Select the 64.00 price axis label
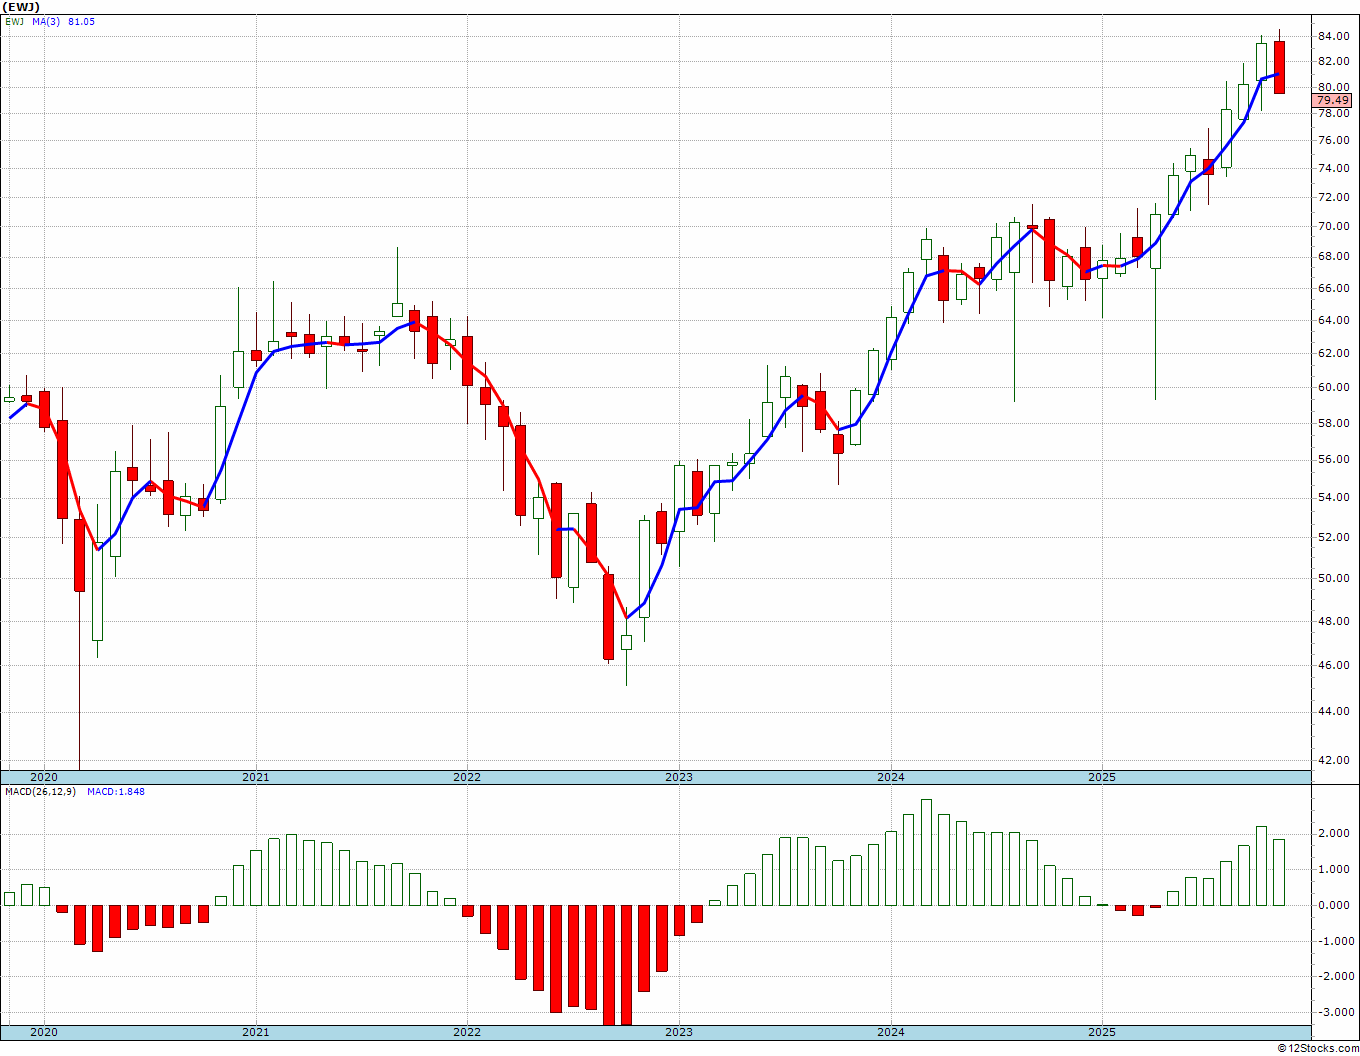This screenshot has height=1056, width=1360. click(x=1333, y=320)
